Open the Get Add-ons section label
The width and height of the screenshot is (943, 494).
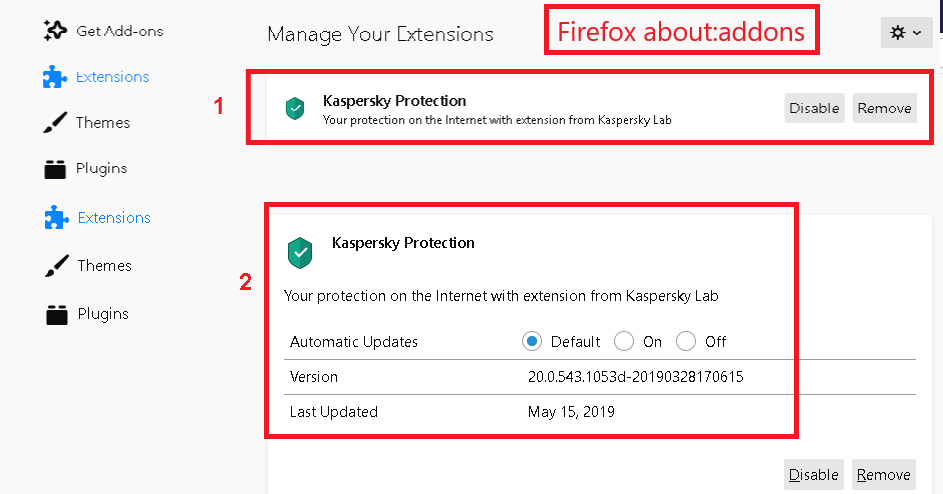[x=119, y=31]
